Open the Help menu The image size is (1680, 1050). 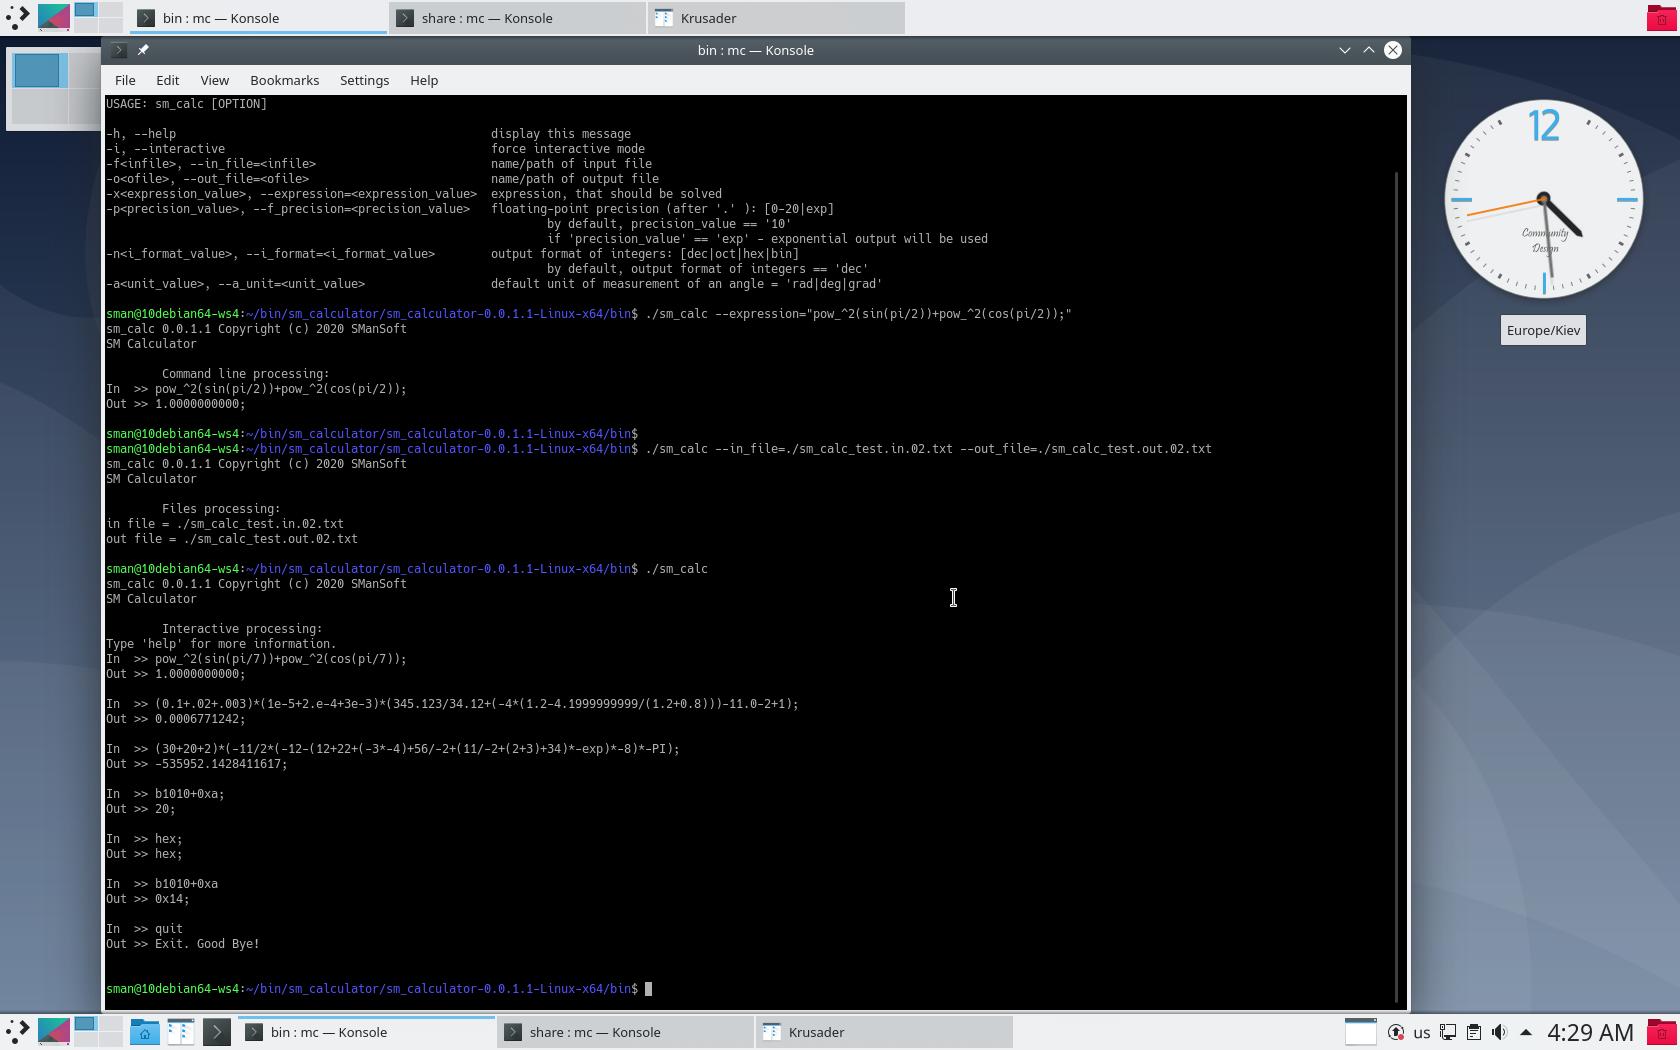424,80
